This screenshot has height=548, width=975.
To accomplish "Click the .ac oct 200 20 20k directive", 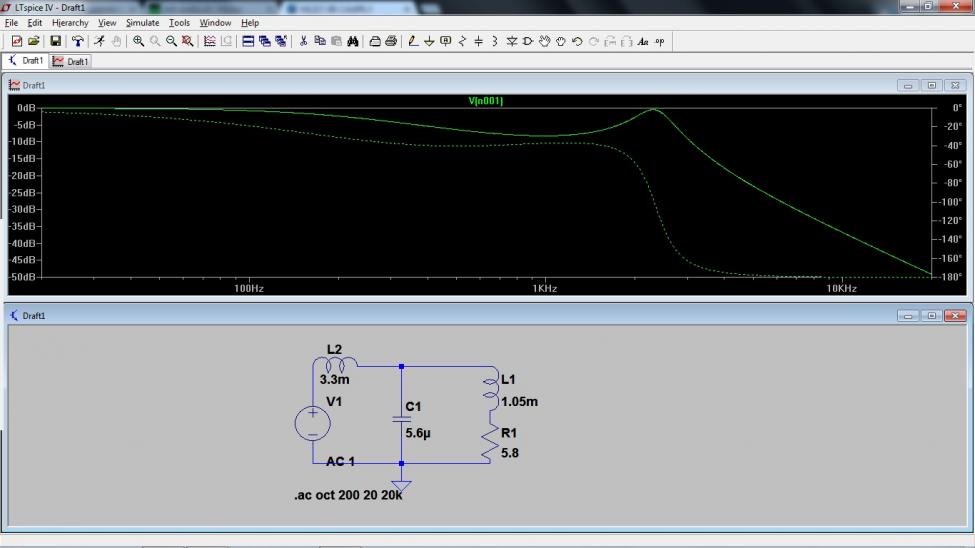I will click(x=348, y=495).
